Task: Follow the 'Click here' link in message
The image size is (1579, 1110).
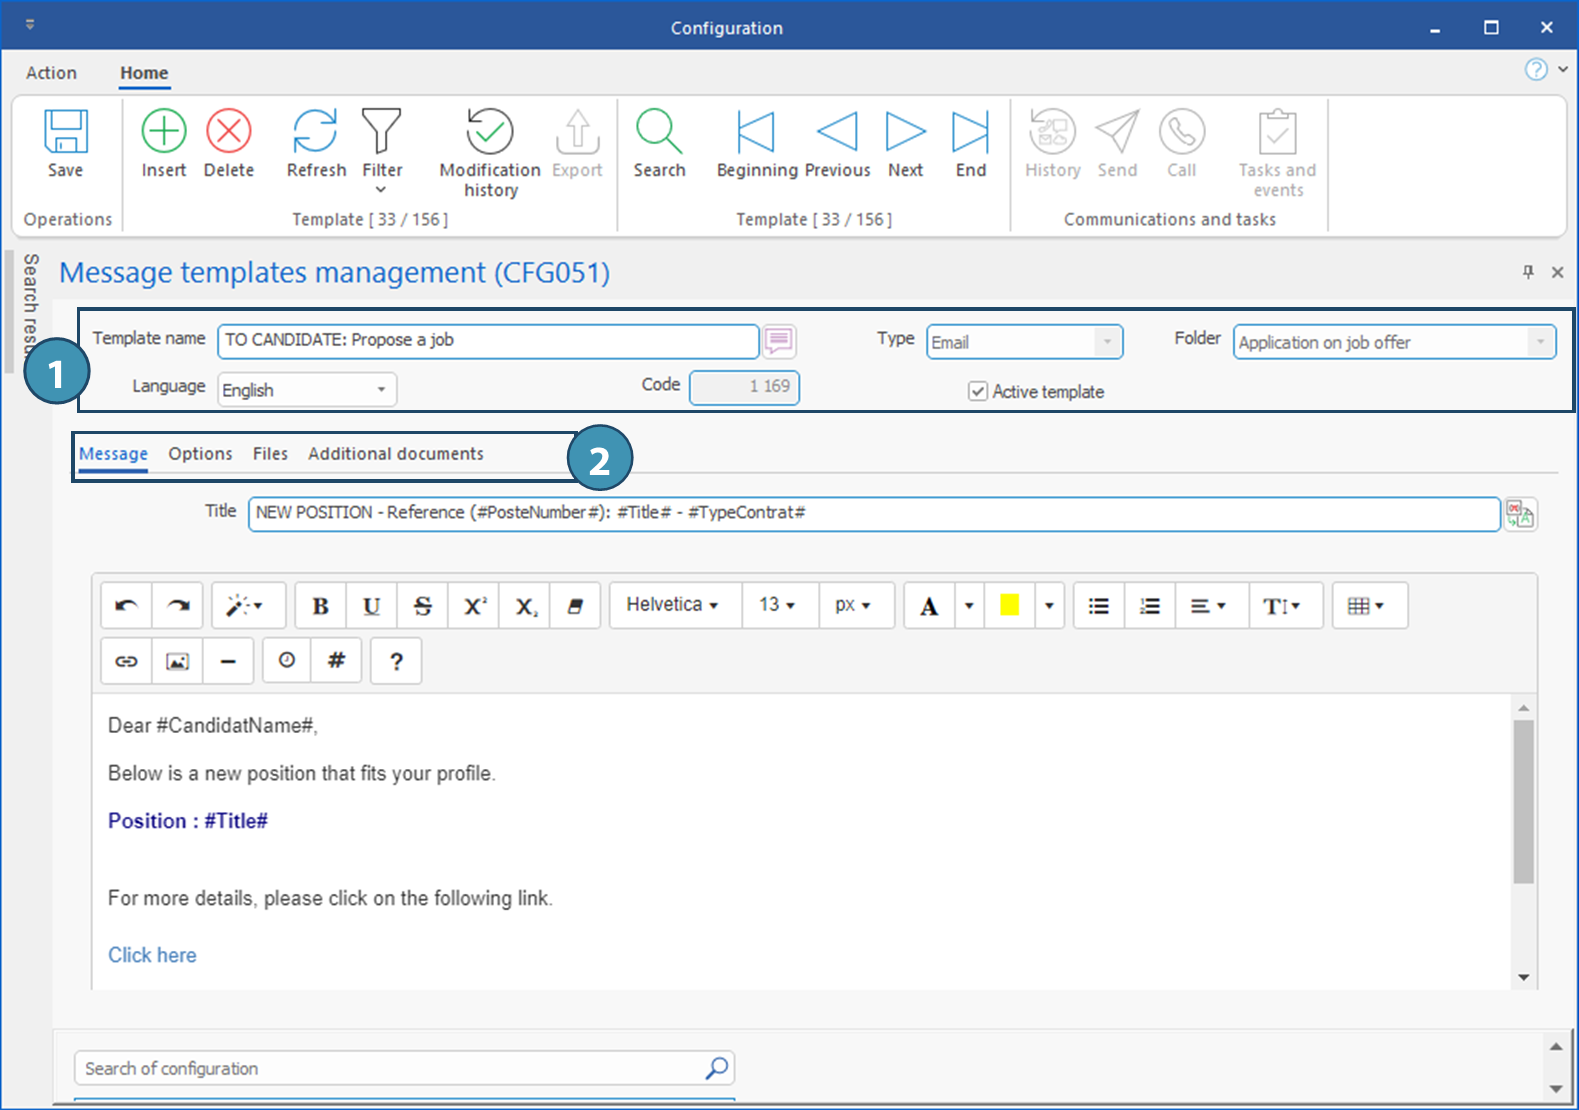Action: 152,955
